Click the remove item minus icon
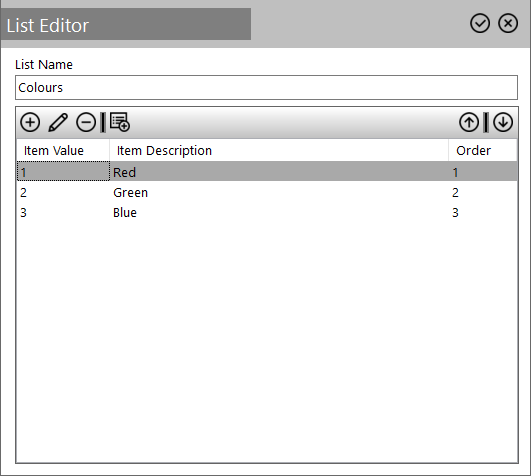The height and width of the screenshot is (476, 531). click(86, 122)
